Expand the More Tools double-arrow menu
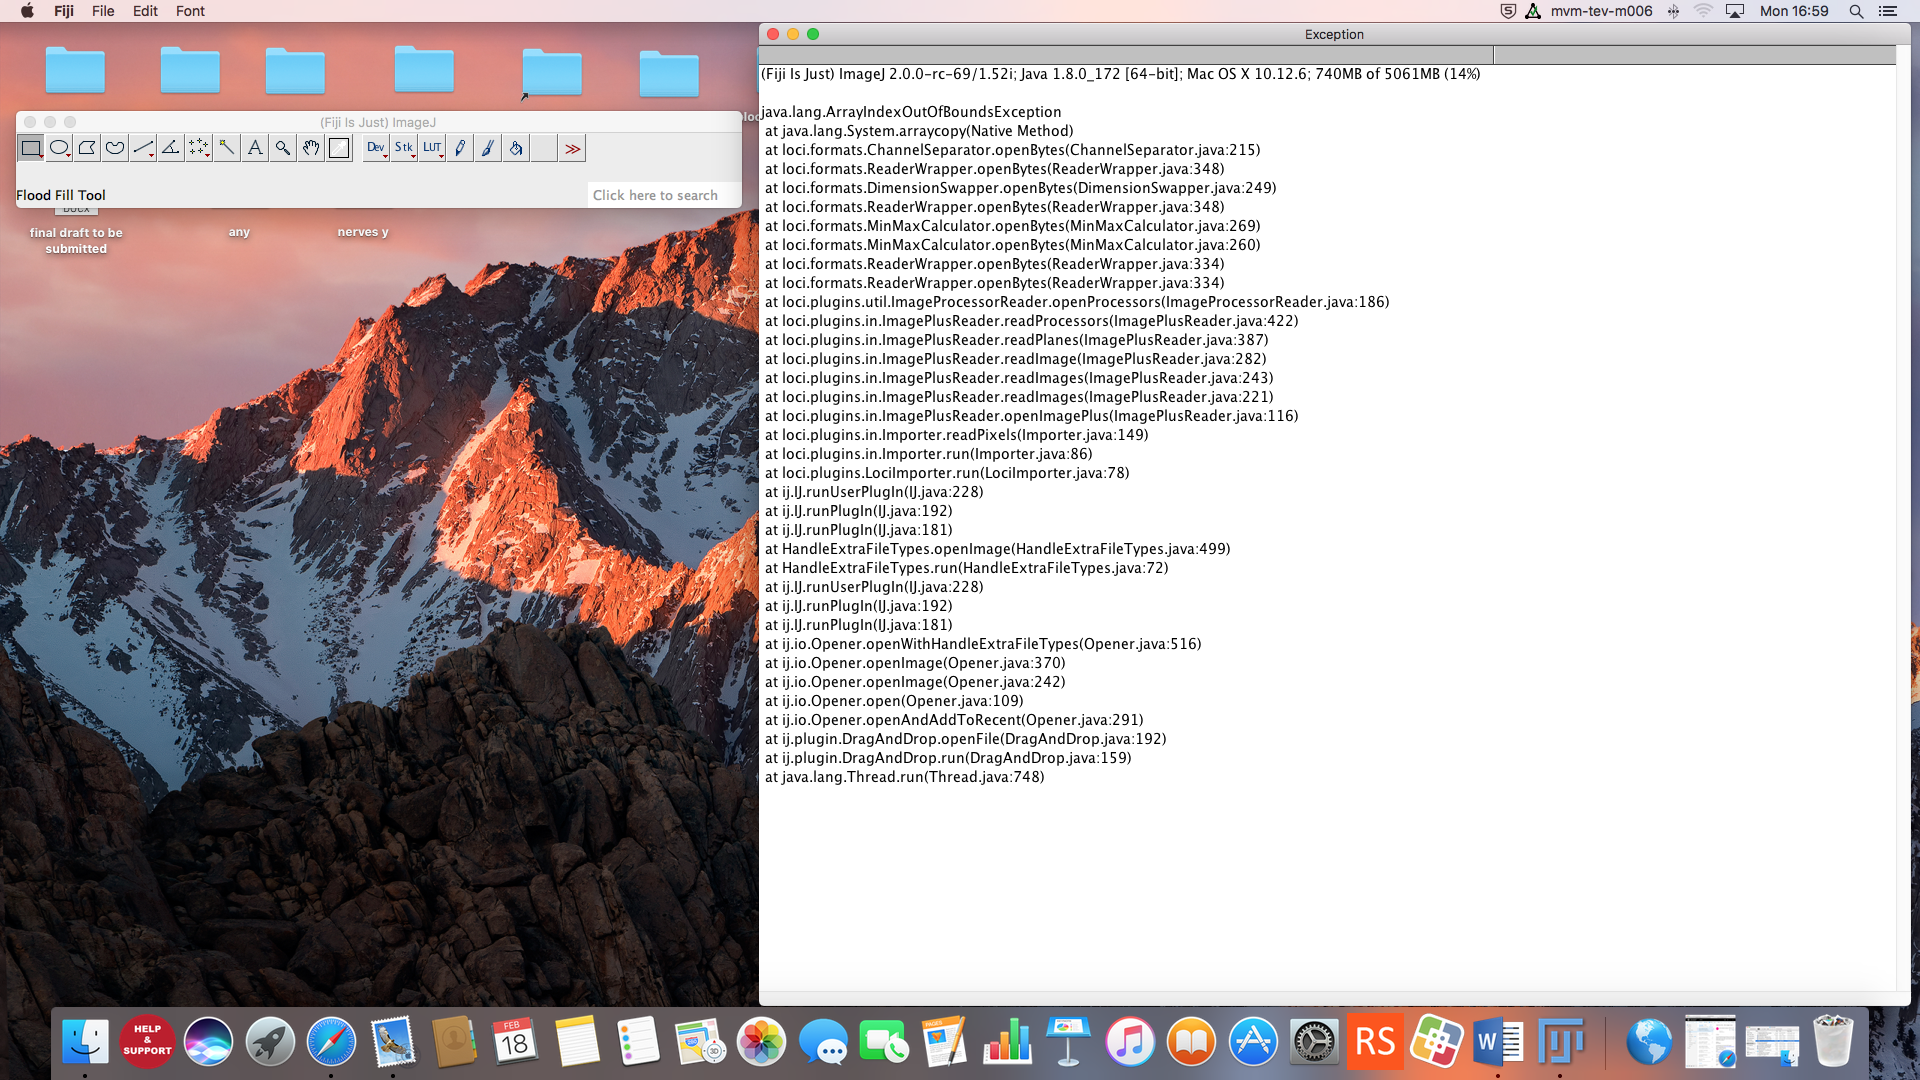 click(573, 148)
